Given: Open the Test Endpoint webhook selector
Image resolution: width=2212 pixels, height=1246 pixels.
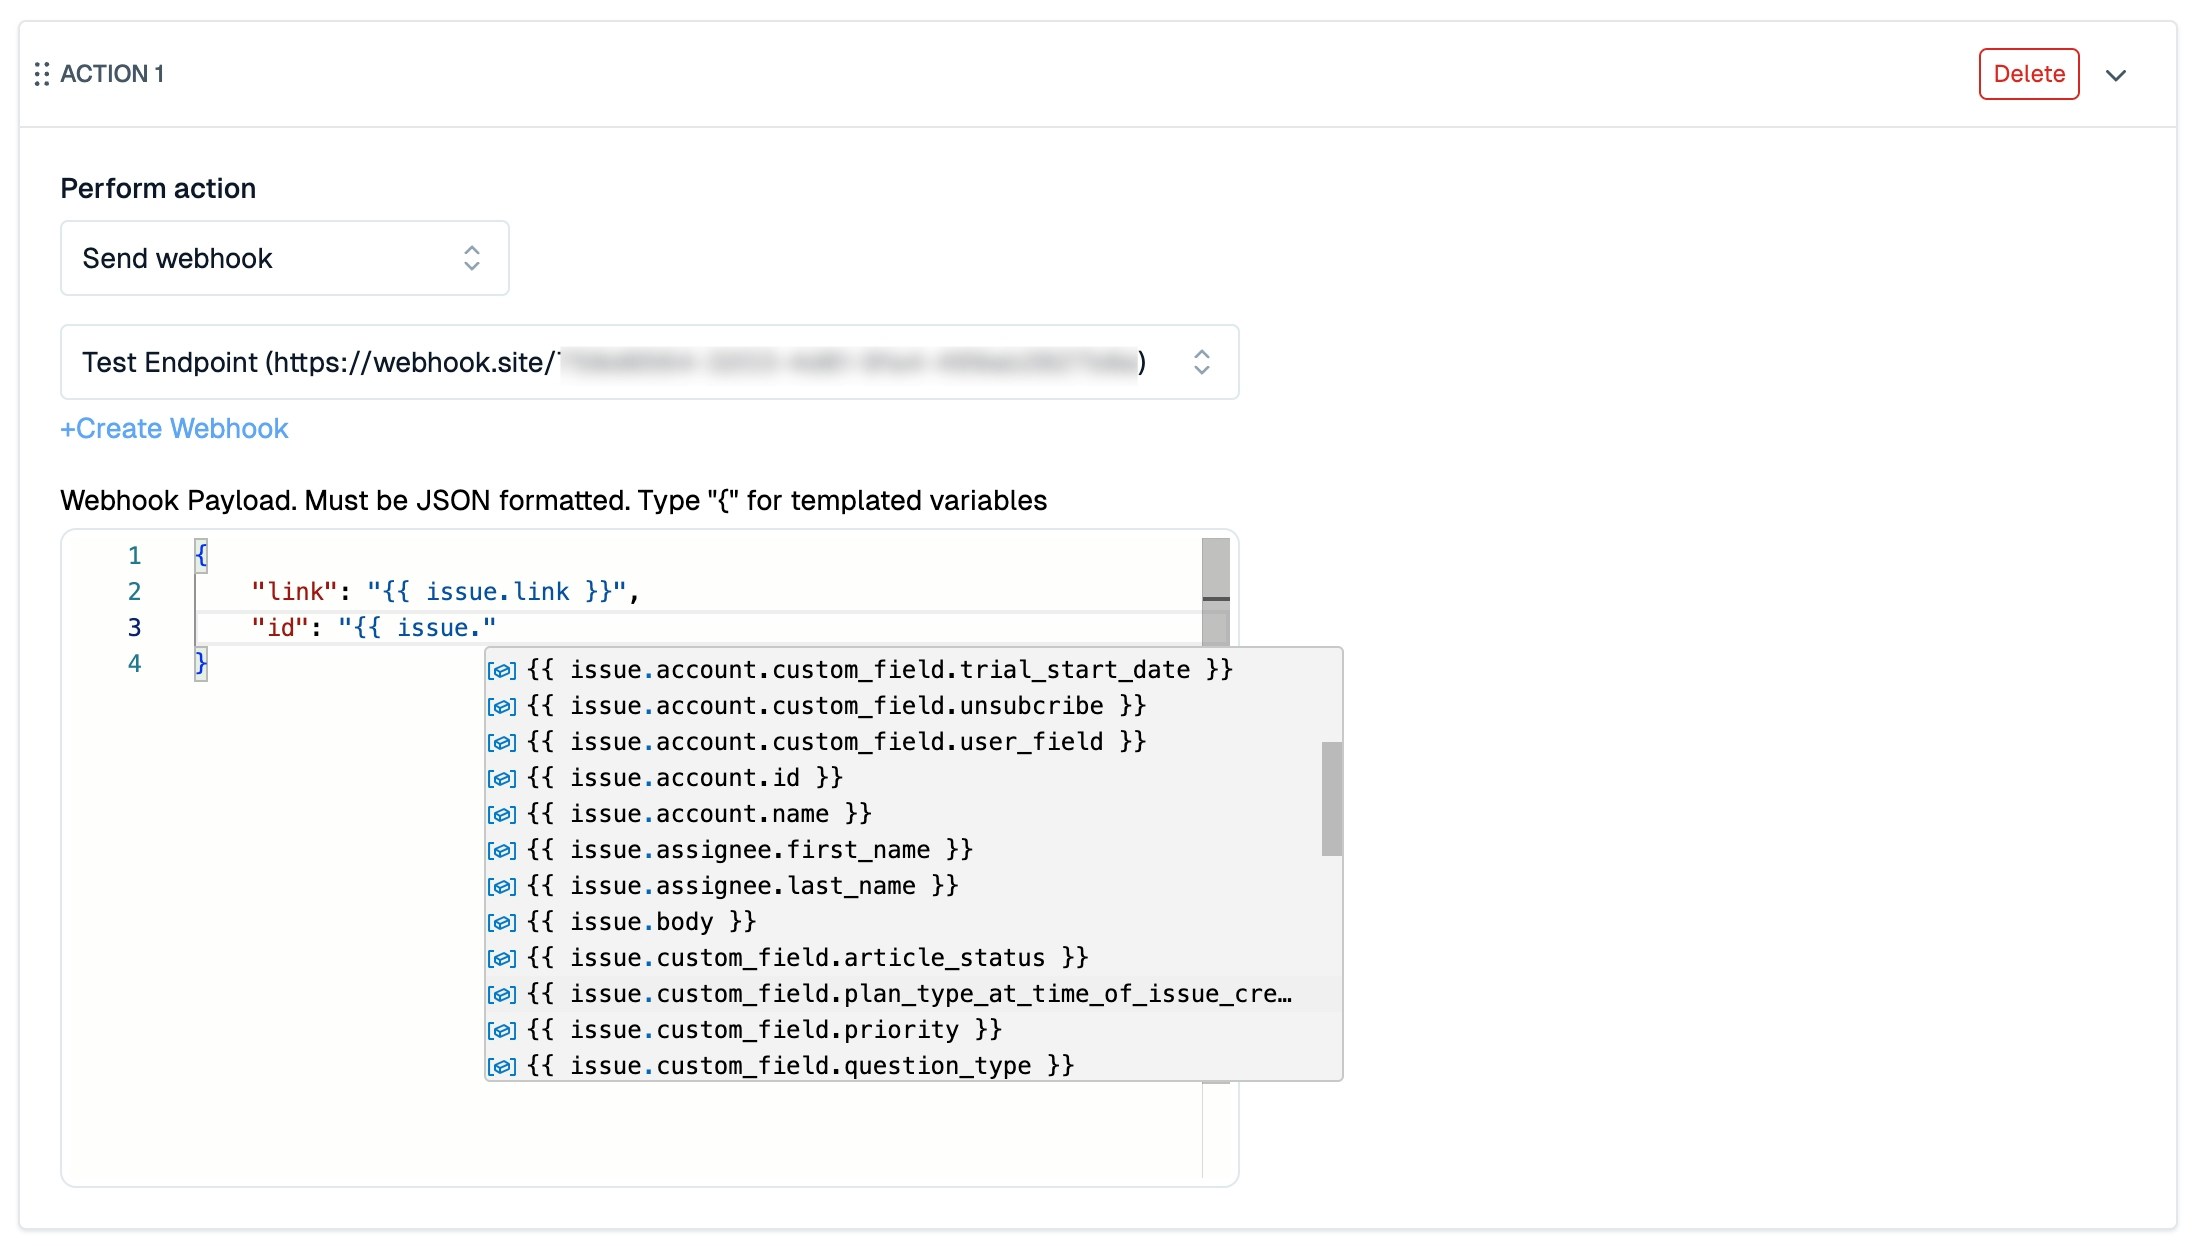Looking at the screenshot, I should coord(649,362).
